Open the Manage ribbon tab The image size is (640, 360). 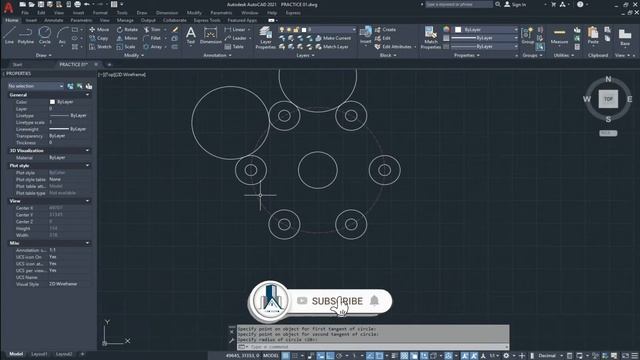(x=125, y=20)
